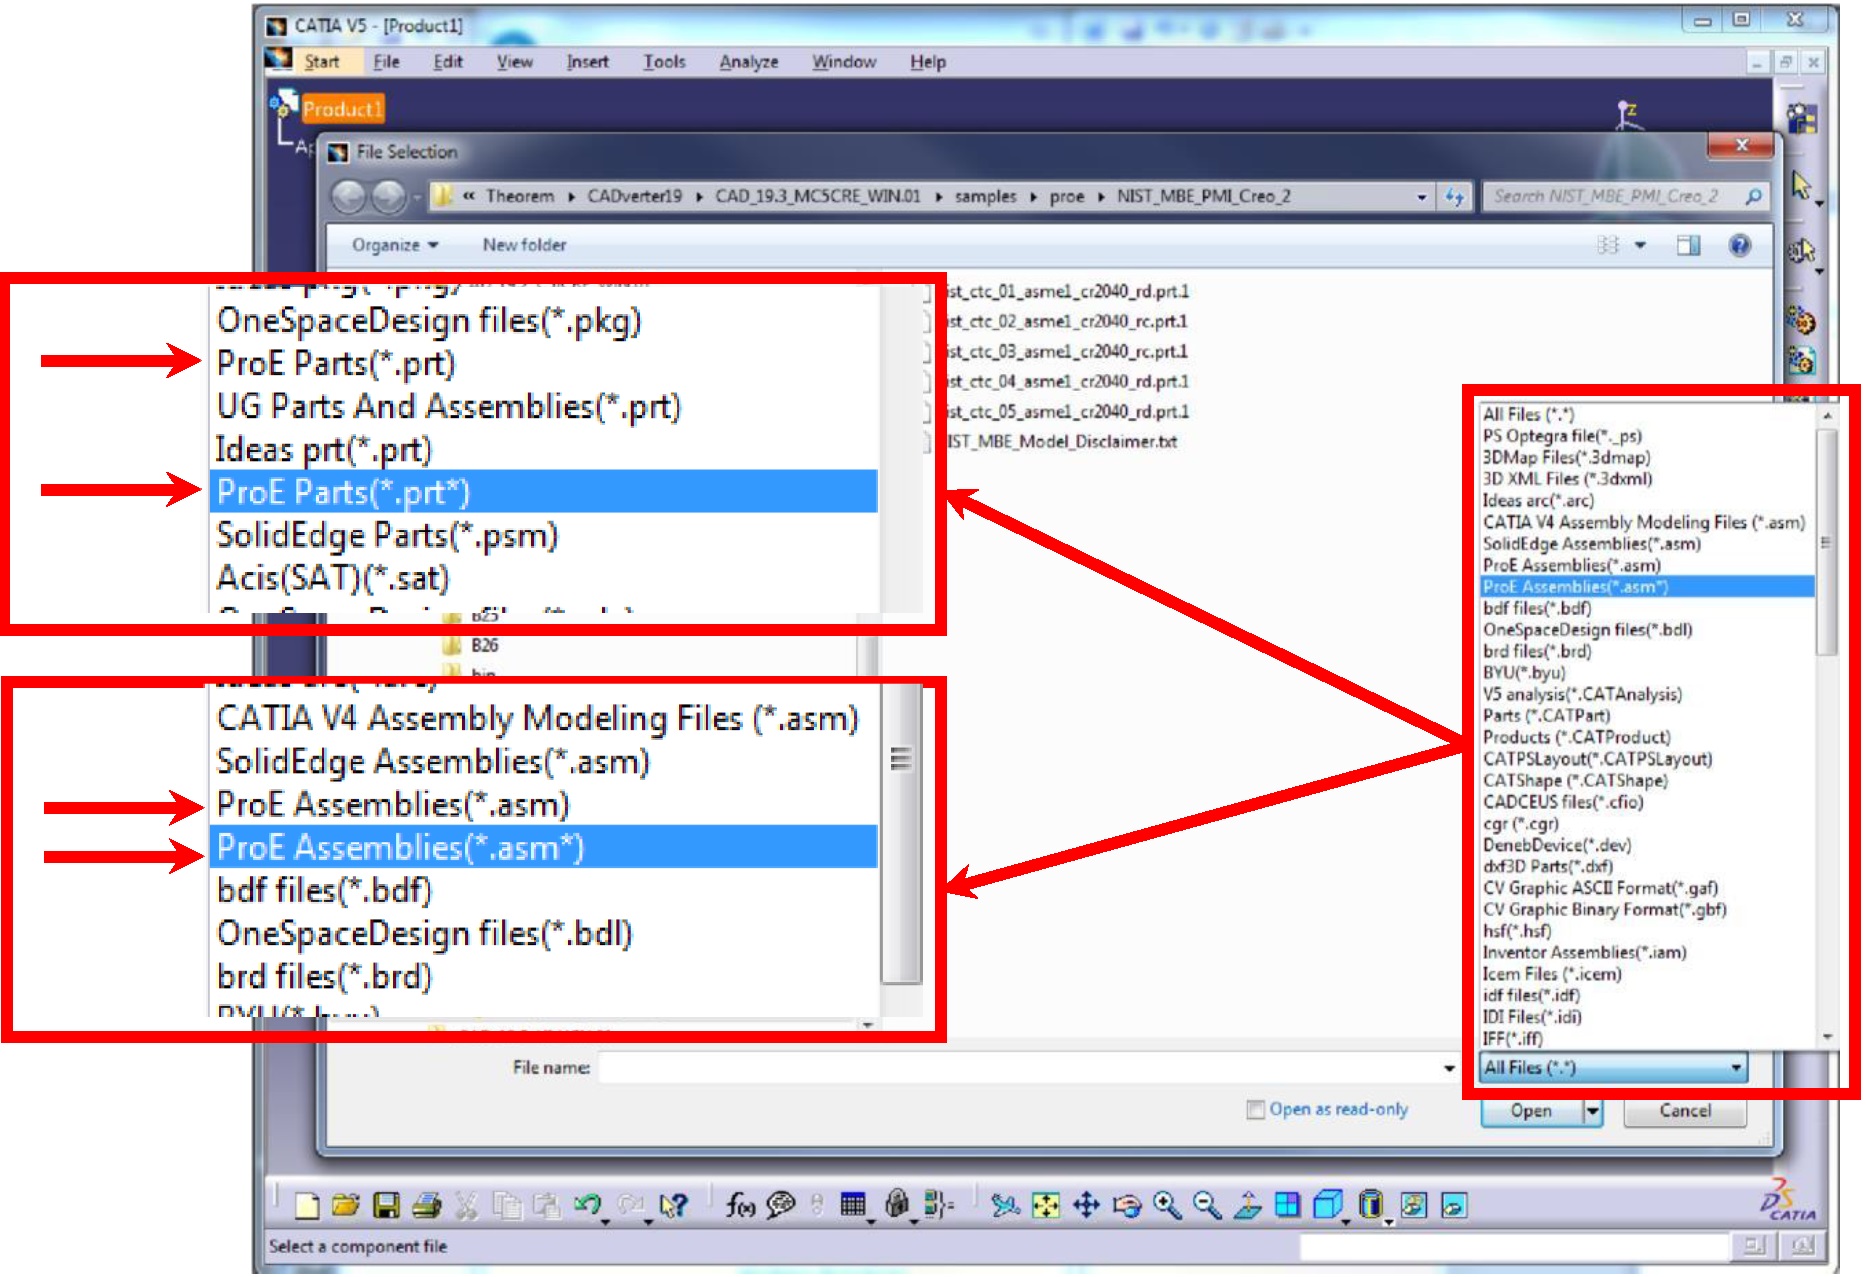Viewport: 1866px width, 1277px height.
Task: Select Parts (*.CATPart) in type list
Action: (x=1546, y=716)
